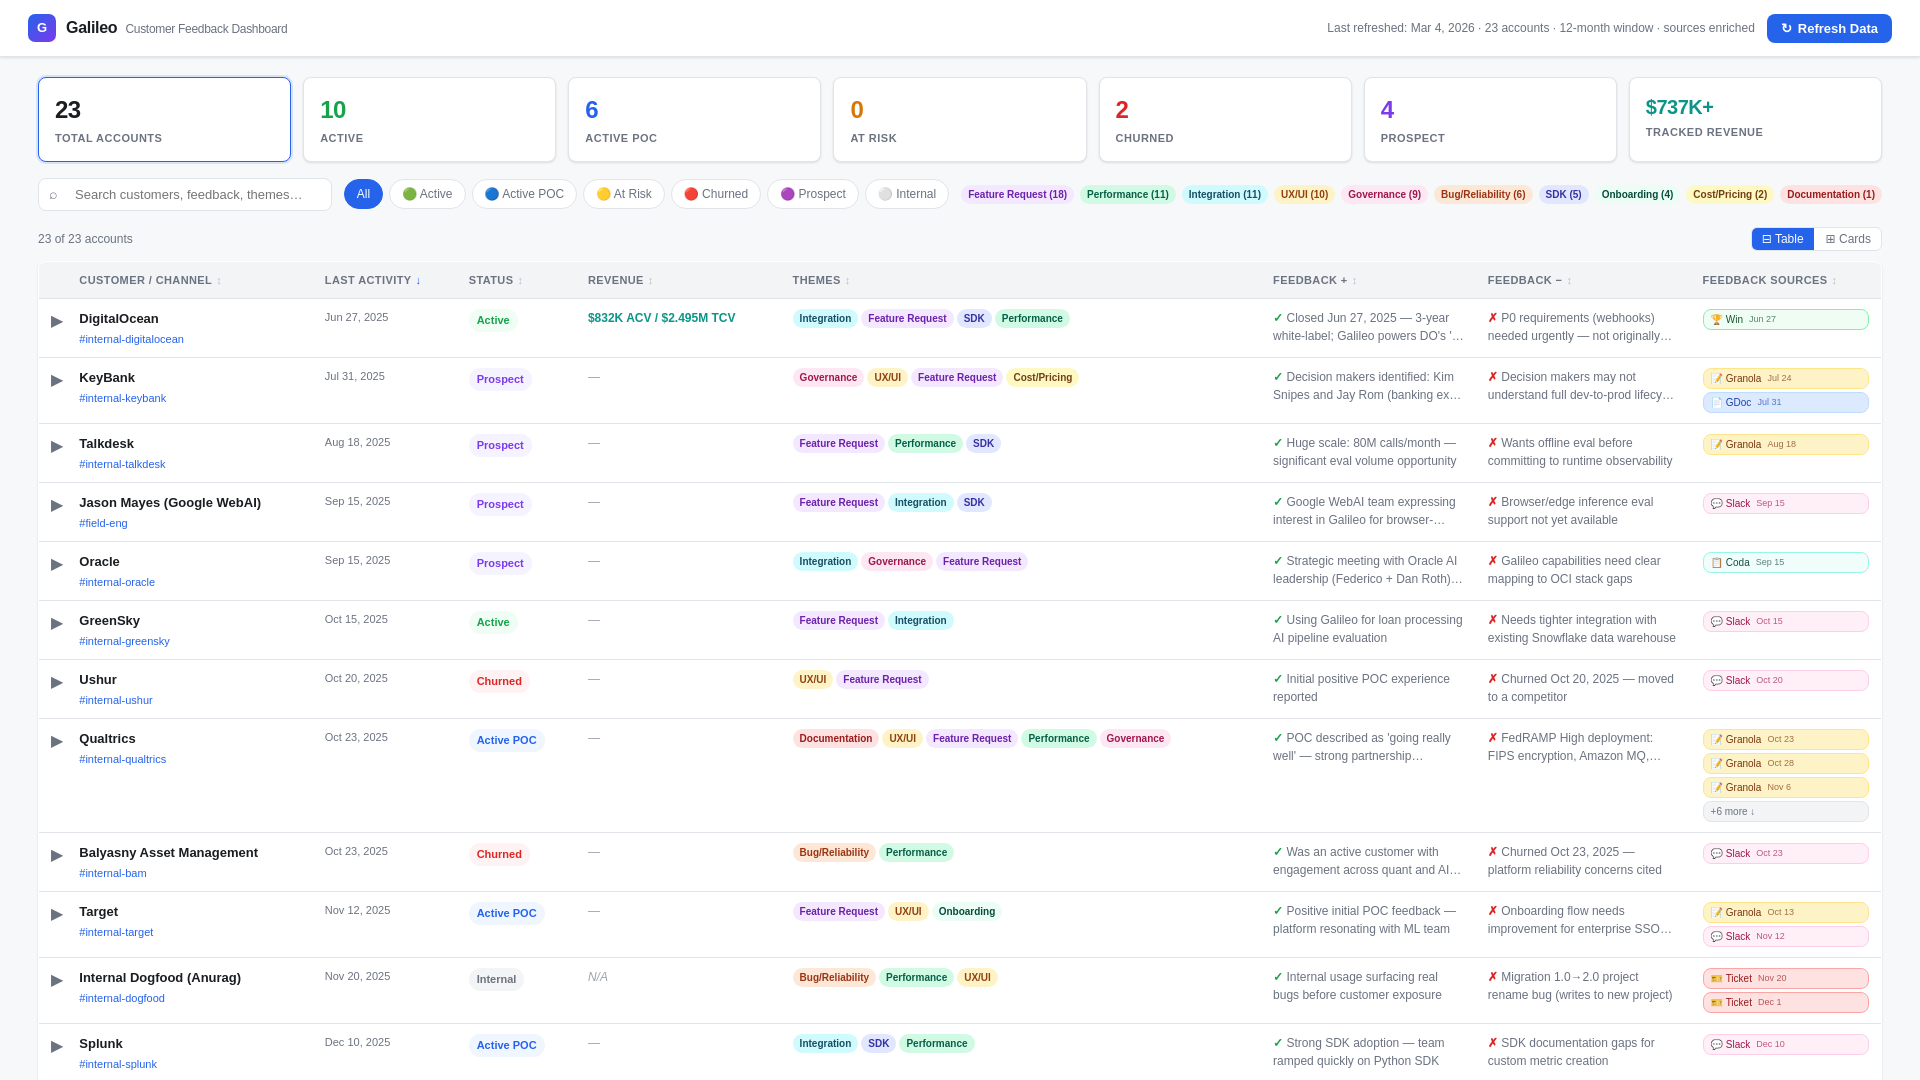Open Talkdesk's Granola Aug 18 source

coord(1785,444)
